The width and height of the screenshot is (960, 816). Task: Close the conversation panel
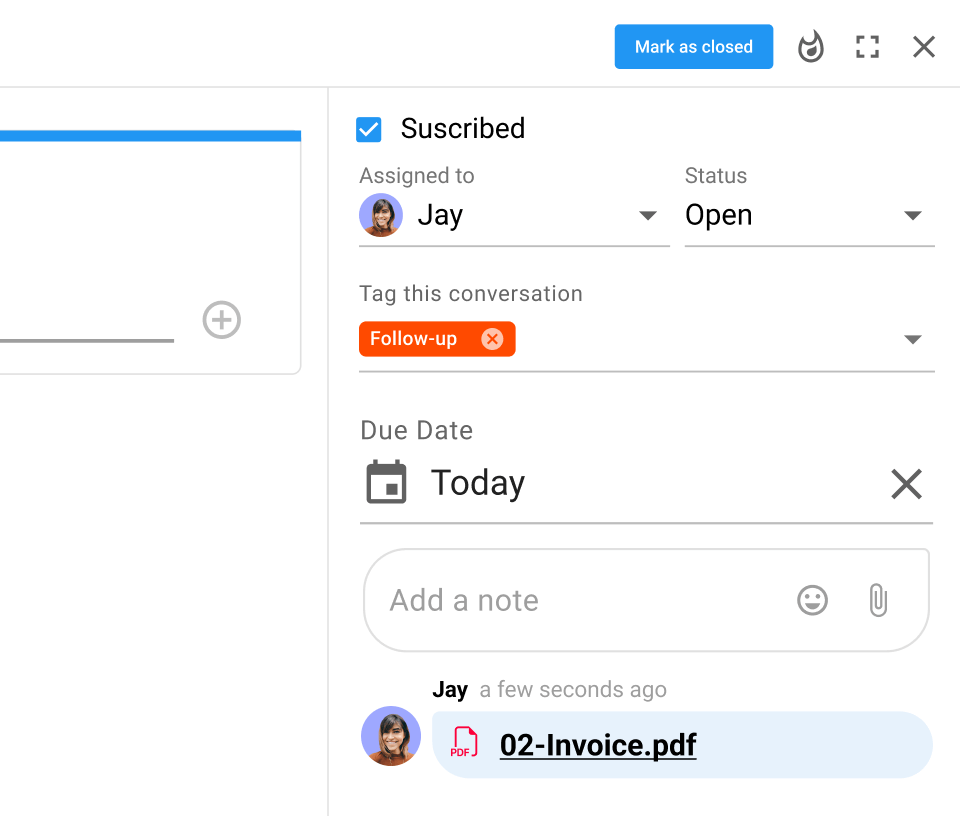pyautogui.click(x=924, y=47)
